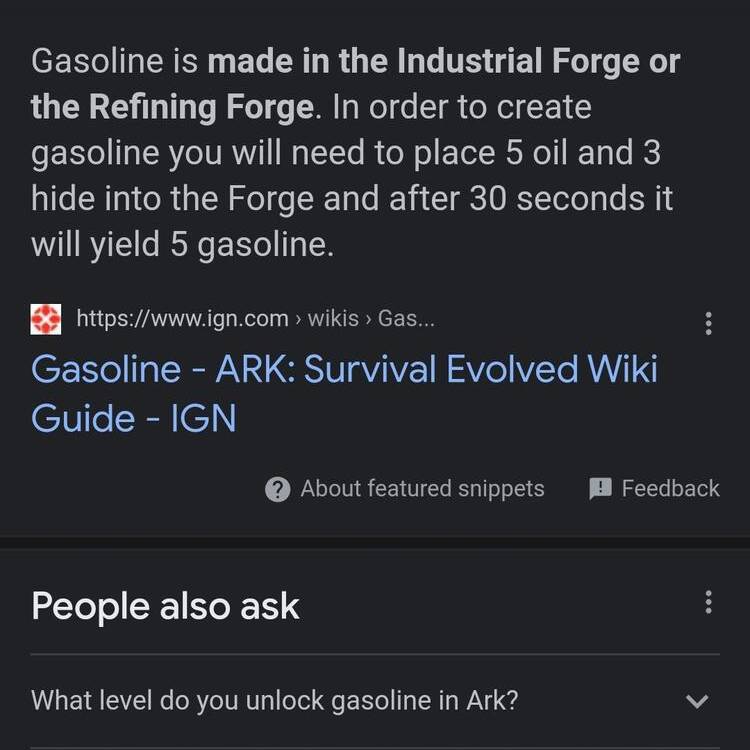This screenshot has width=750, height=750.
Task: Click the bold "the Refining Forge" text
Action: tap(172, 107)
